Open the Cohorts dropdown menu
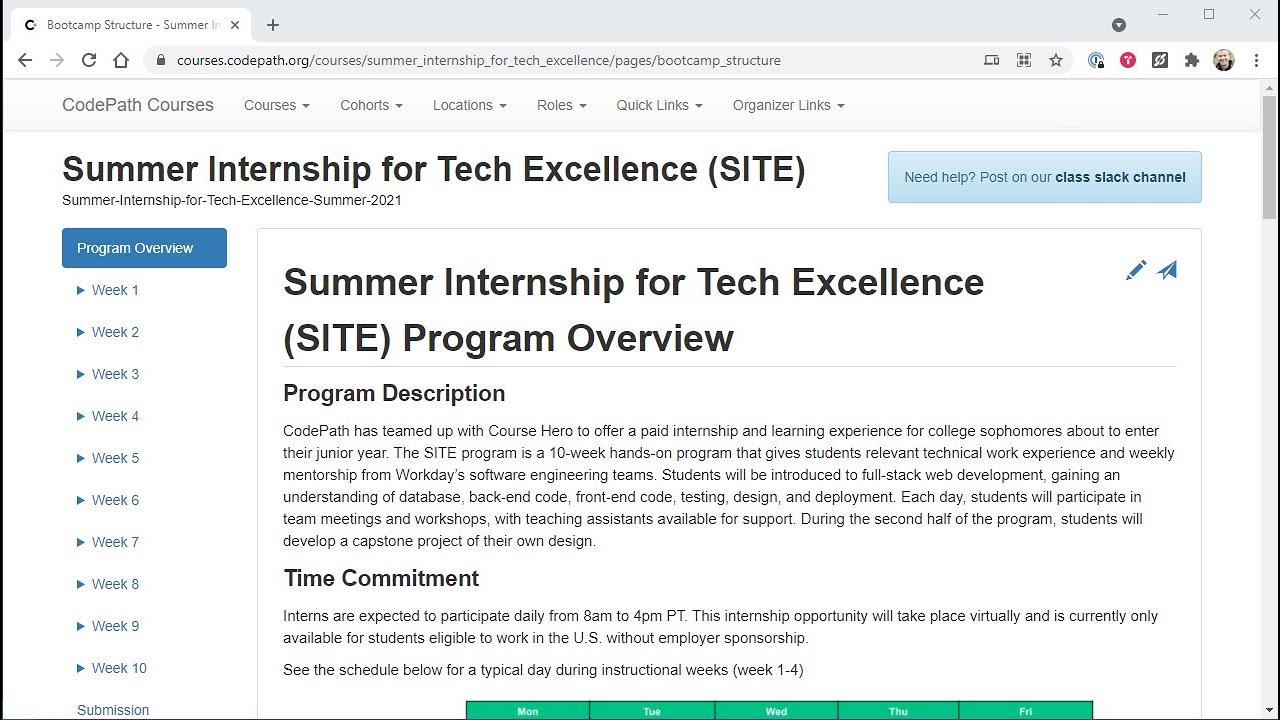This screenshot has height=720, width=1280. [x=371, y=105]
